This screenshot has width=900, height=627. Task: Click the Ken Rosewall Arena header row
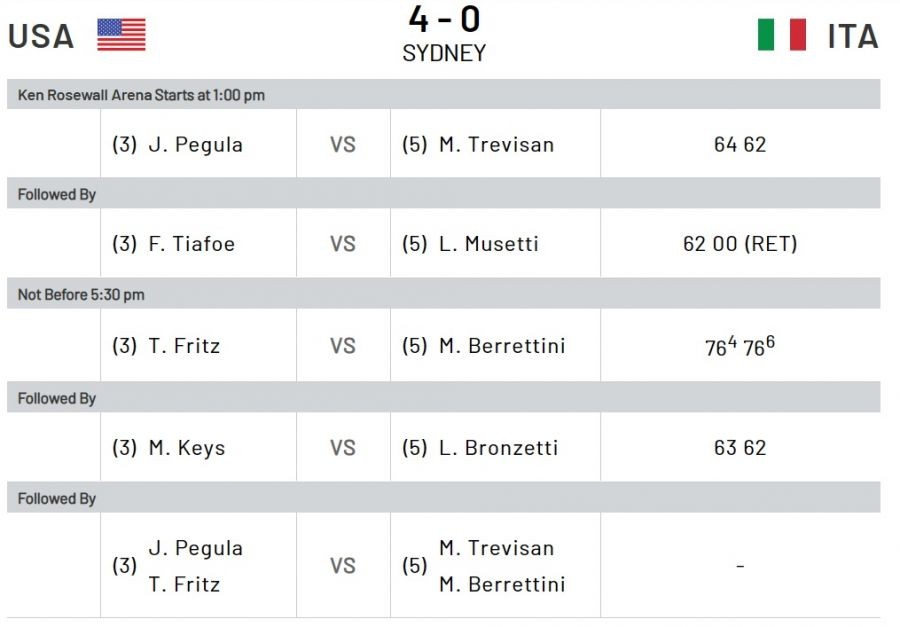[x=443, y=94]
